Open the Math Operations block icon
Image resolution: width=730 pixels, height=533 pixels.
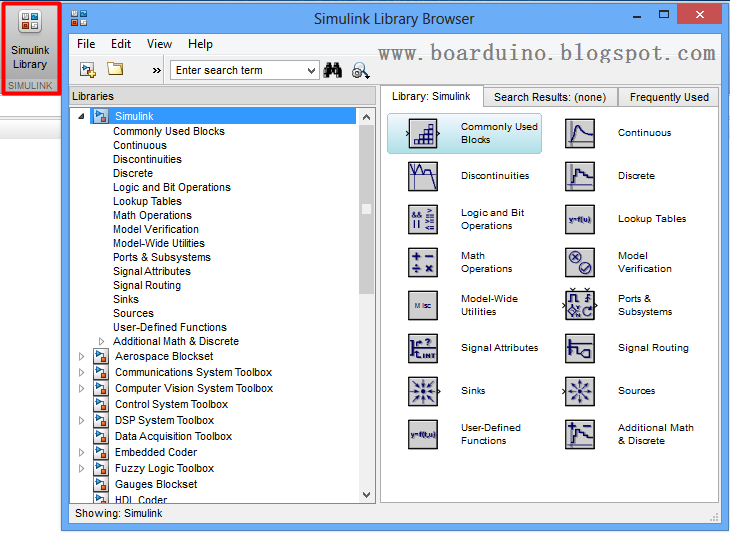(x=423, y=263)
